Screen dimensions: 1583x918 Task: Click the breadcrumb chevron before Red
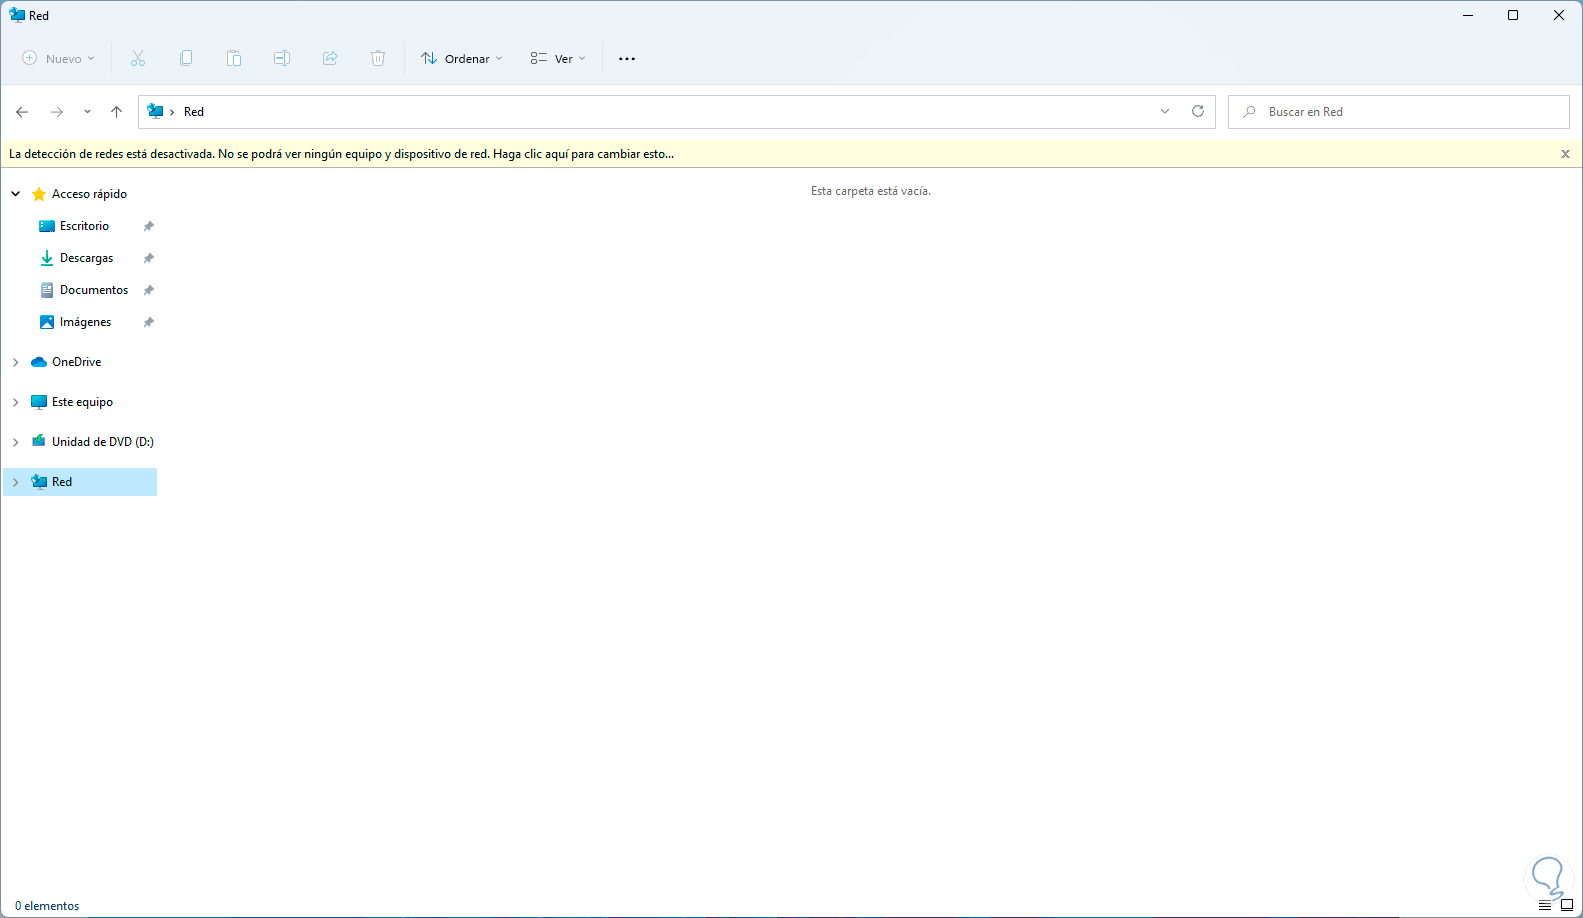pyautogui.click(x=172, y=112)
